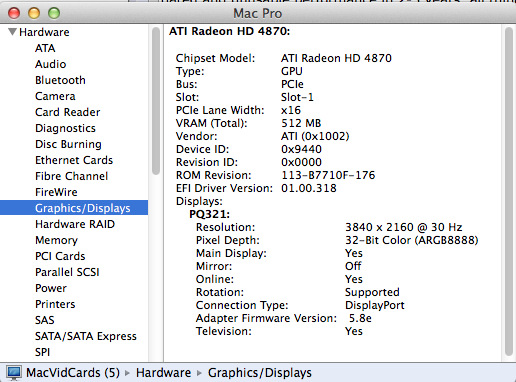Click the ATI Radeon HD 4870 heading
Image resolution: width=516 pixels, height=382 pixels.
point(230,31)
